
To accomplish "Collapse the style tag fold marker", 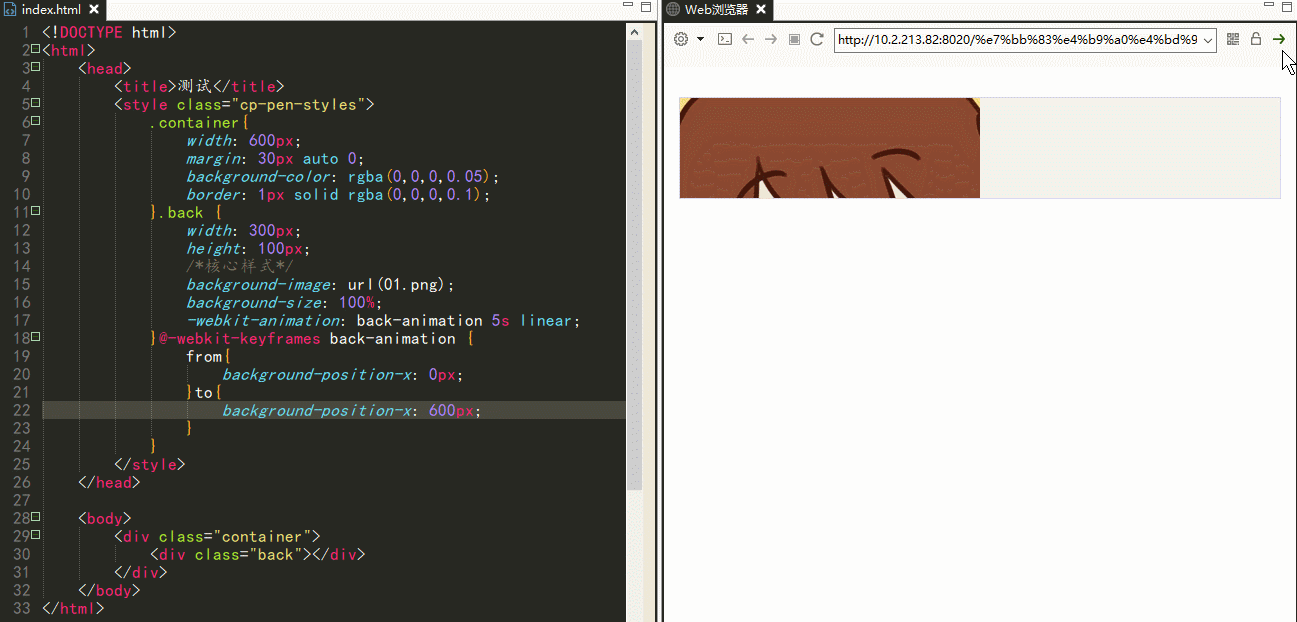I will [35, 102].
